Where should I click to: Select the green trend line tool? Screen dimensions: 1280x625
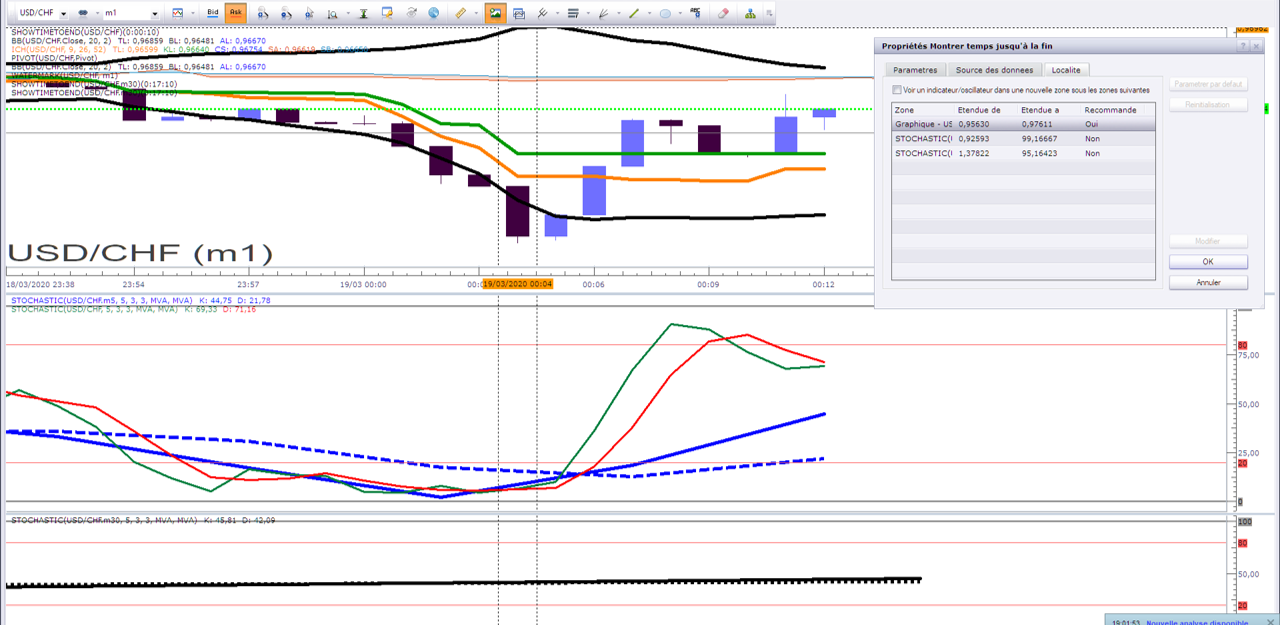(x=634, y=13)
